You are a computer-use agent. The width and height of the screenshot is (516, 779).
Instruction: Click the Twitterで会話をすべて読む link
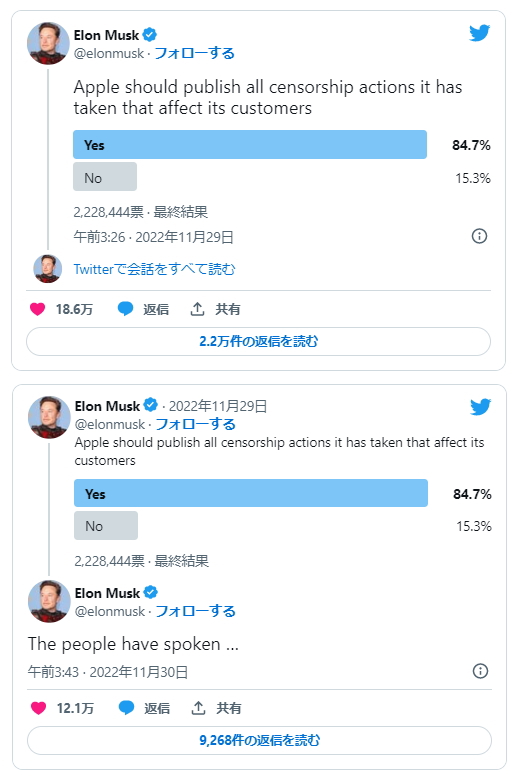click(154, 269)
